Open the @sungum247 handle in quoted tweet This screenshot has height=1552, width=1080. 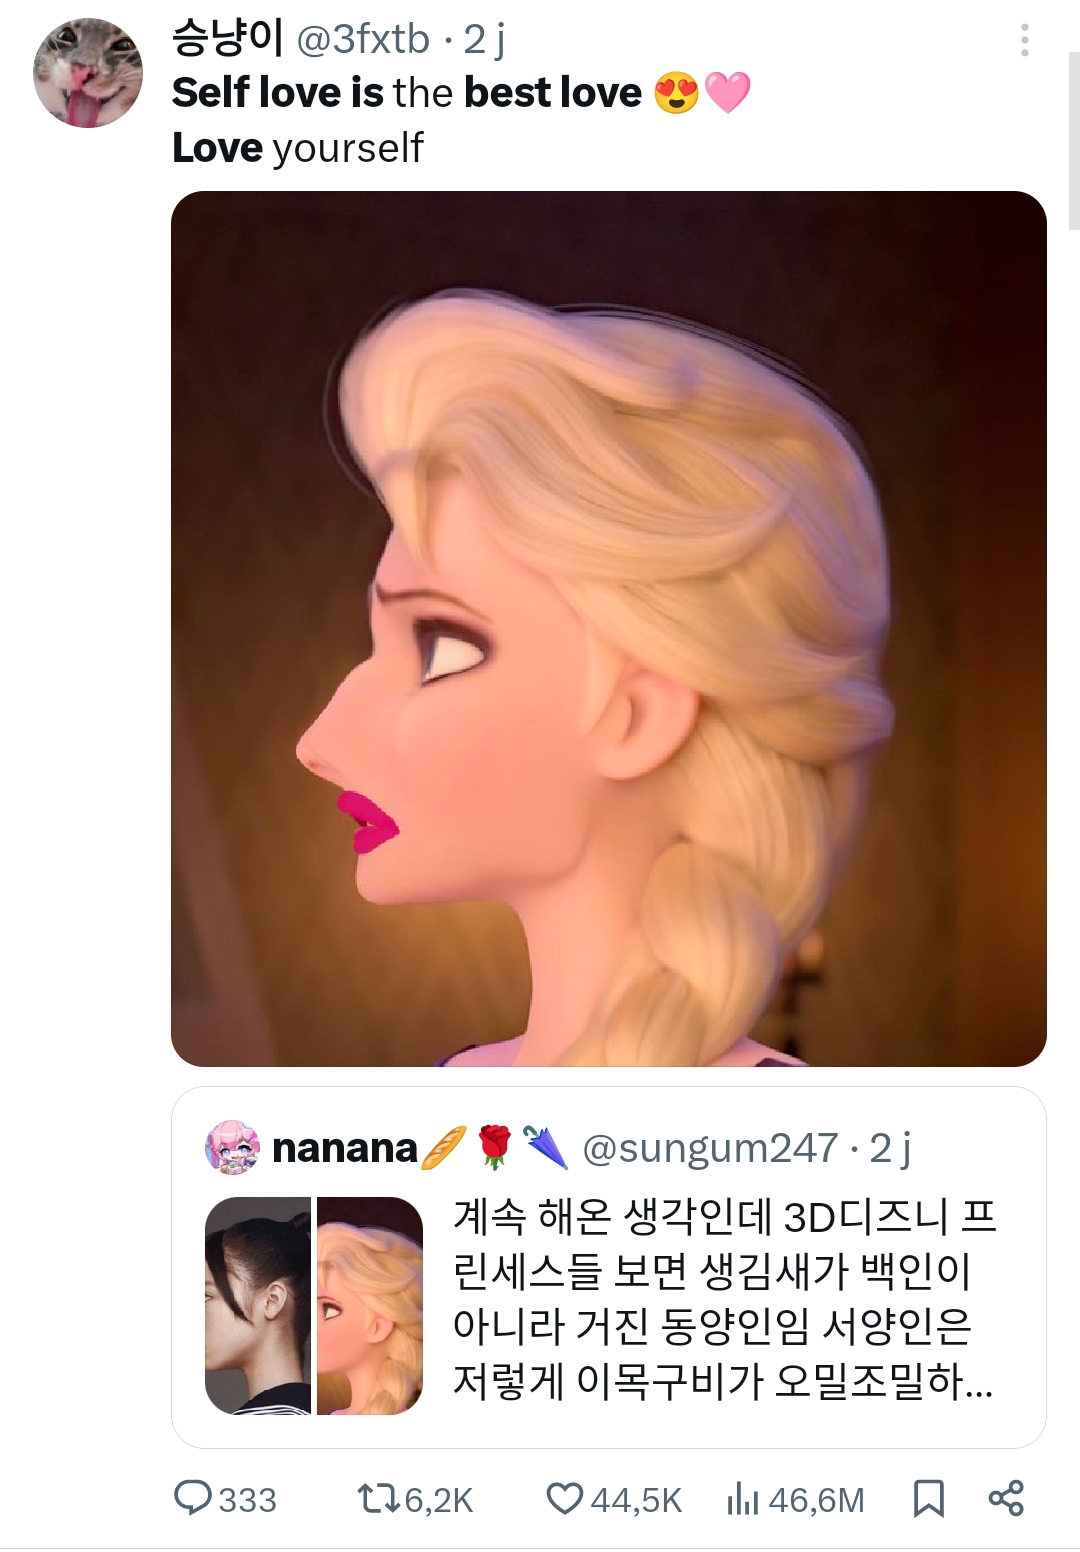(x=710, y=1148)
